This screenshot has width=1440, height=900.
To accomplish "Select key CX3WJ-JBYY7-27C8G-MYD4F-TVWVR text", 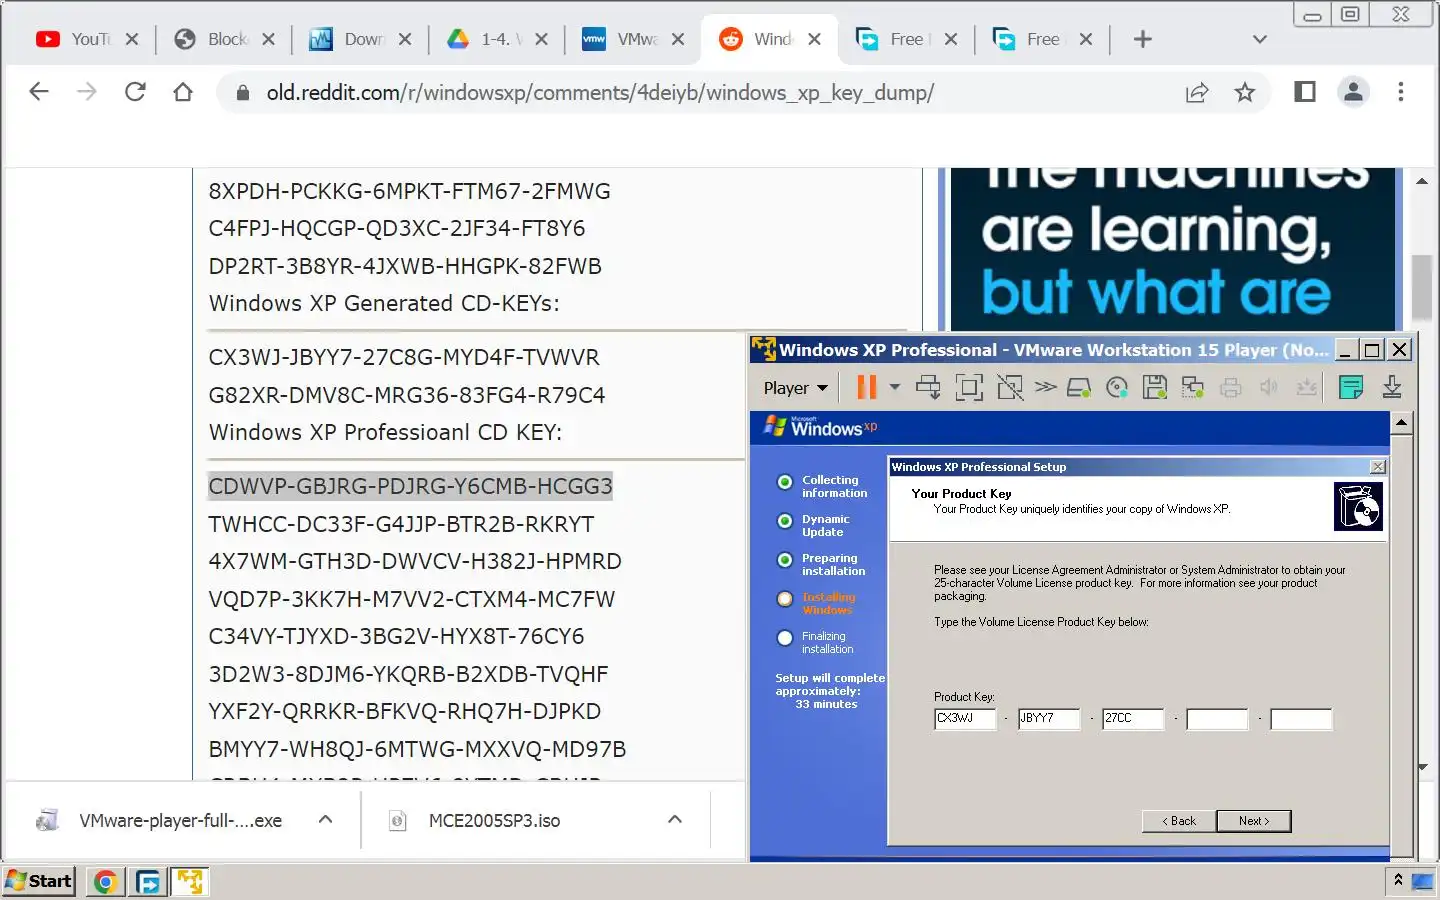I will [x=404, y=358].
